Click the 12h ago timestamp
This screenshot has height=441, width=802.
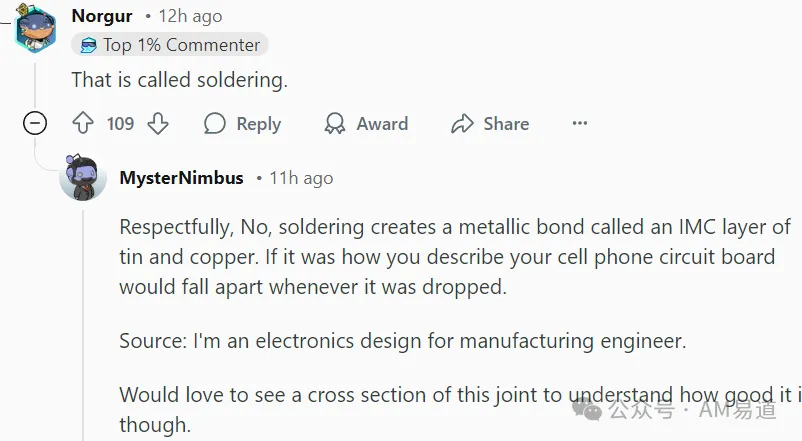tap(190, 16)
